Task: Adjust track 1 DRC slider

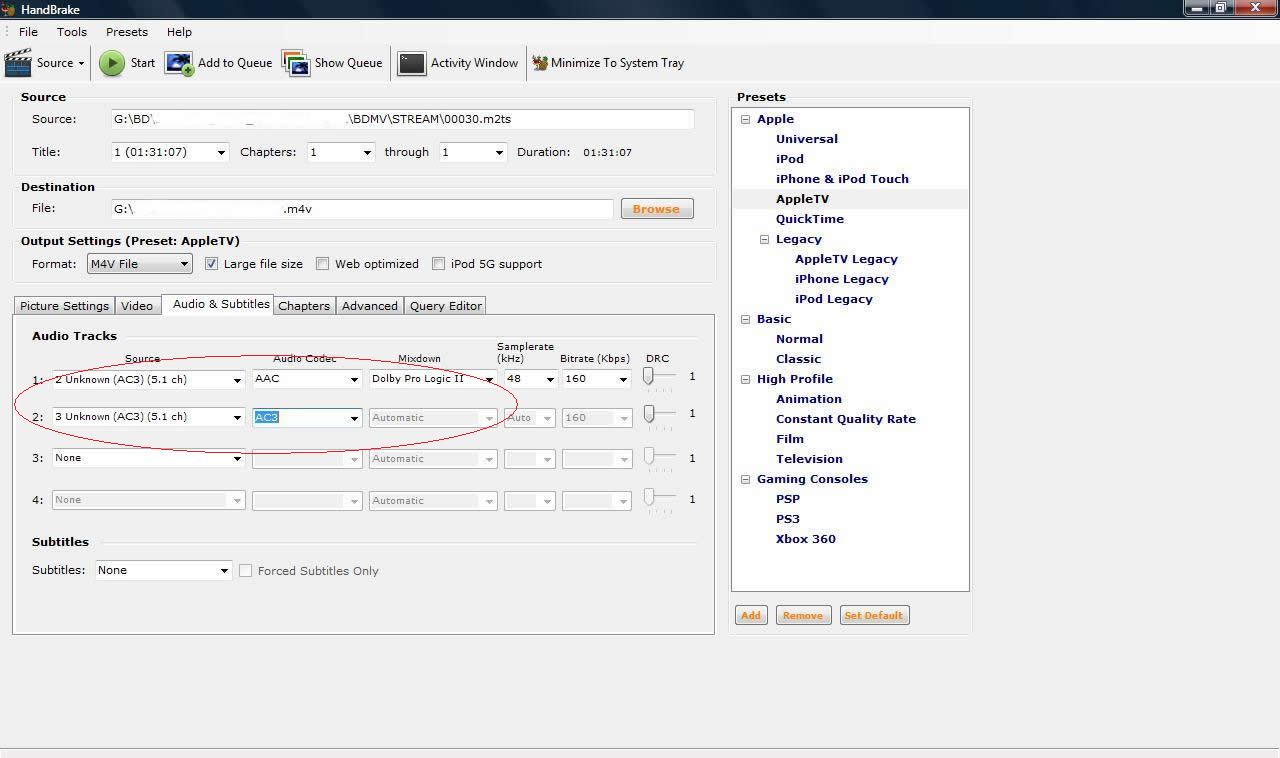Action: click(x=649, y=375)
